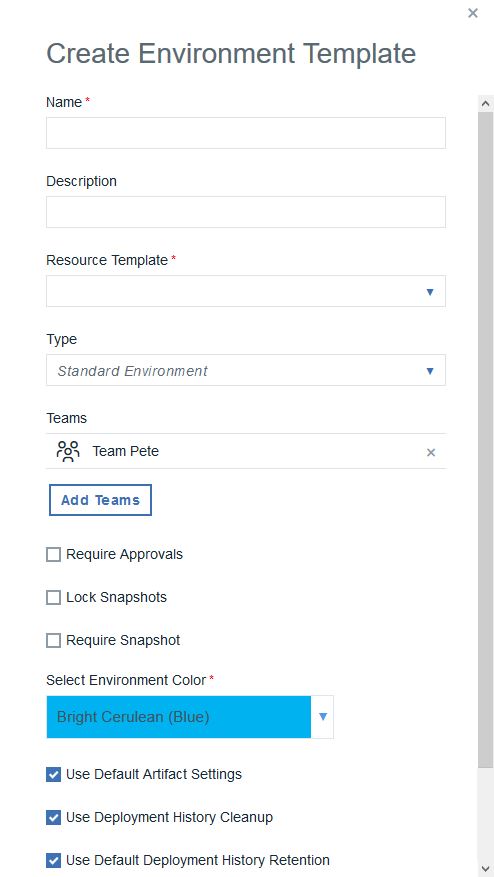Open the environment color dropdown arrow
Screen dimensions: 494x877
coord(322,717)
